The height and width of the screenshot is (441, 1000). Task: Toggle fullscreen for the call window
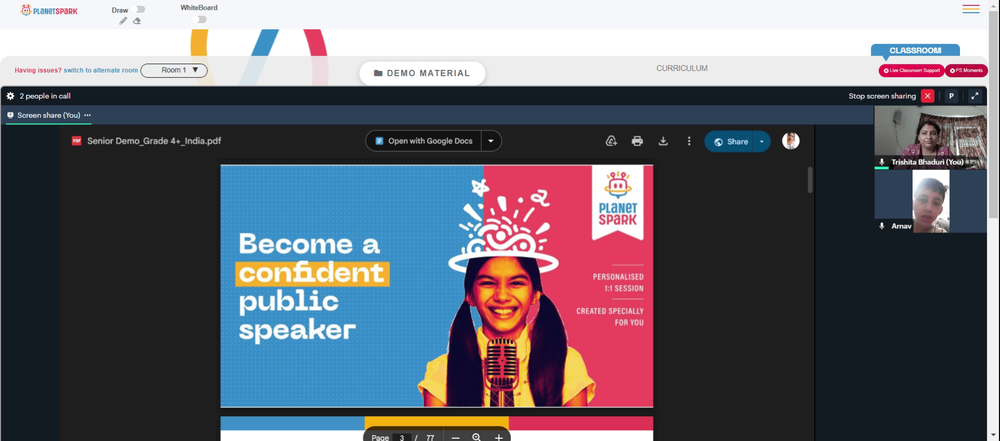974,96
